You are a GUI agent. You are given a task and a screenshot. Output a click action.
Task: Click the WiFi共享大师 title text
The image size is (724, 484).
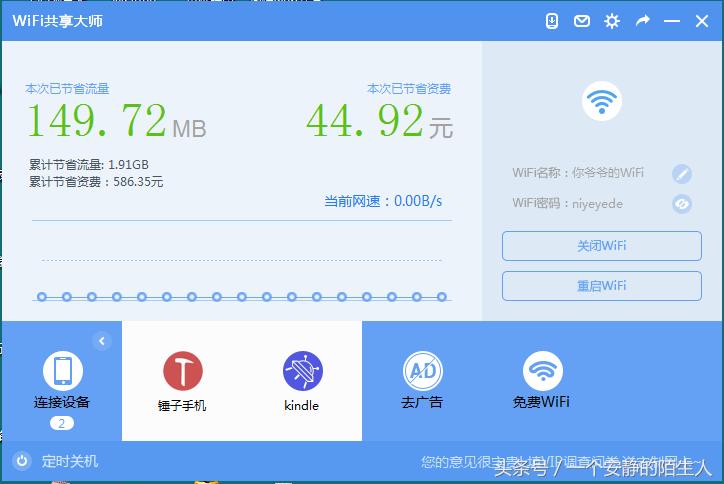coord(57,21)
